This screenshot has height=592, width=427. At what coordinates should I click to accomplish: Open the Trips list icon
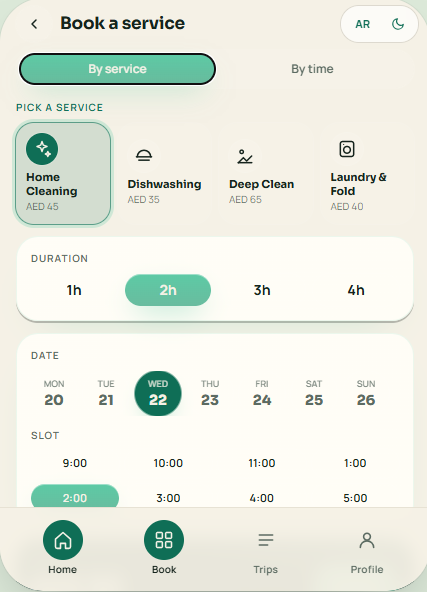click(266, 540)
